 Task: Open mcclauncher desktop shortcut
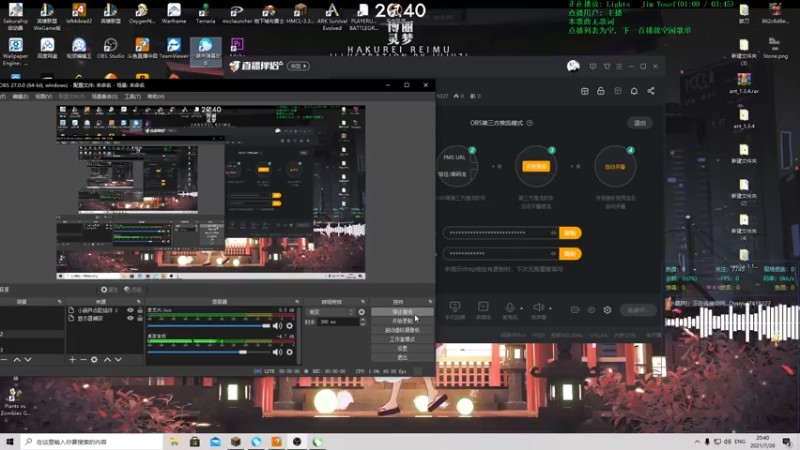tap(237, 14)
